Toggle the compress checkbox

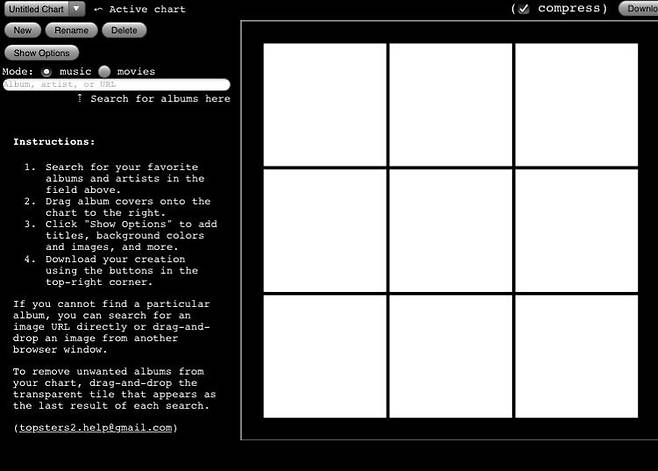point(523,9)
